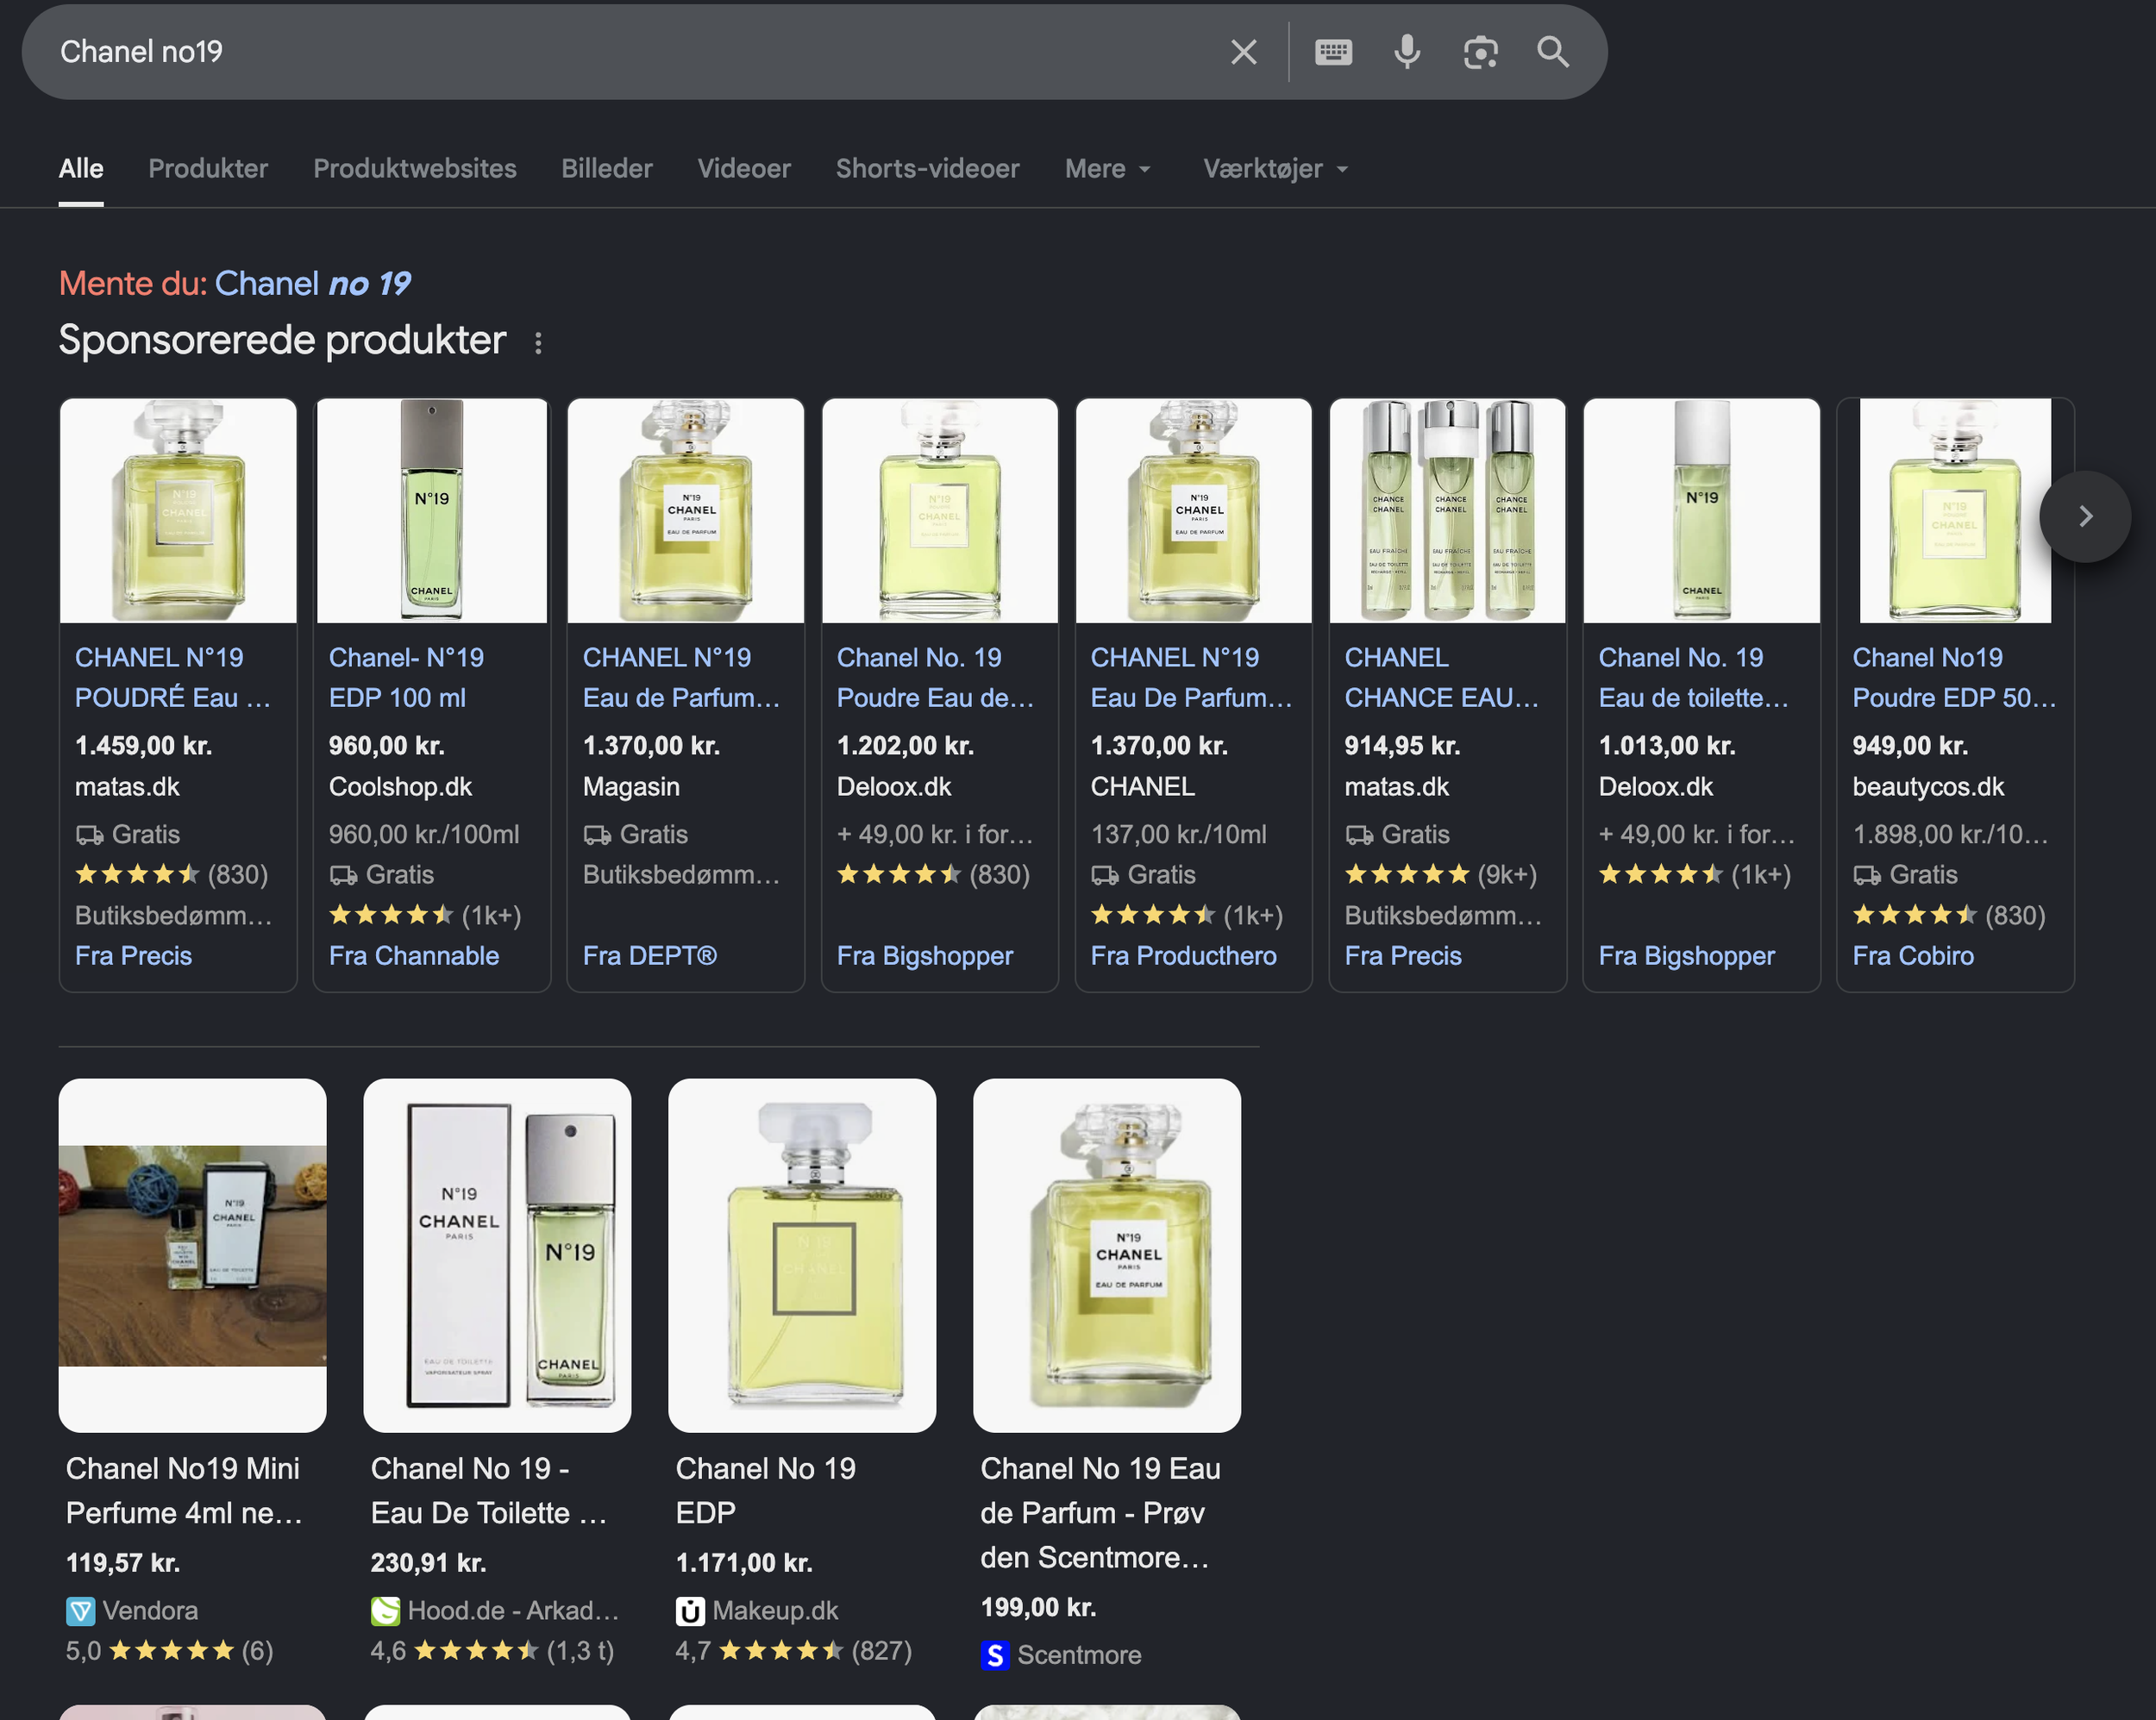Click the Scentmore store logo icon
Screen dimensions: 2156x1720
995,1656
